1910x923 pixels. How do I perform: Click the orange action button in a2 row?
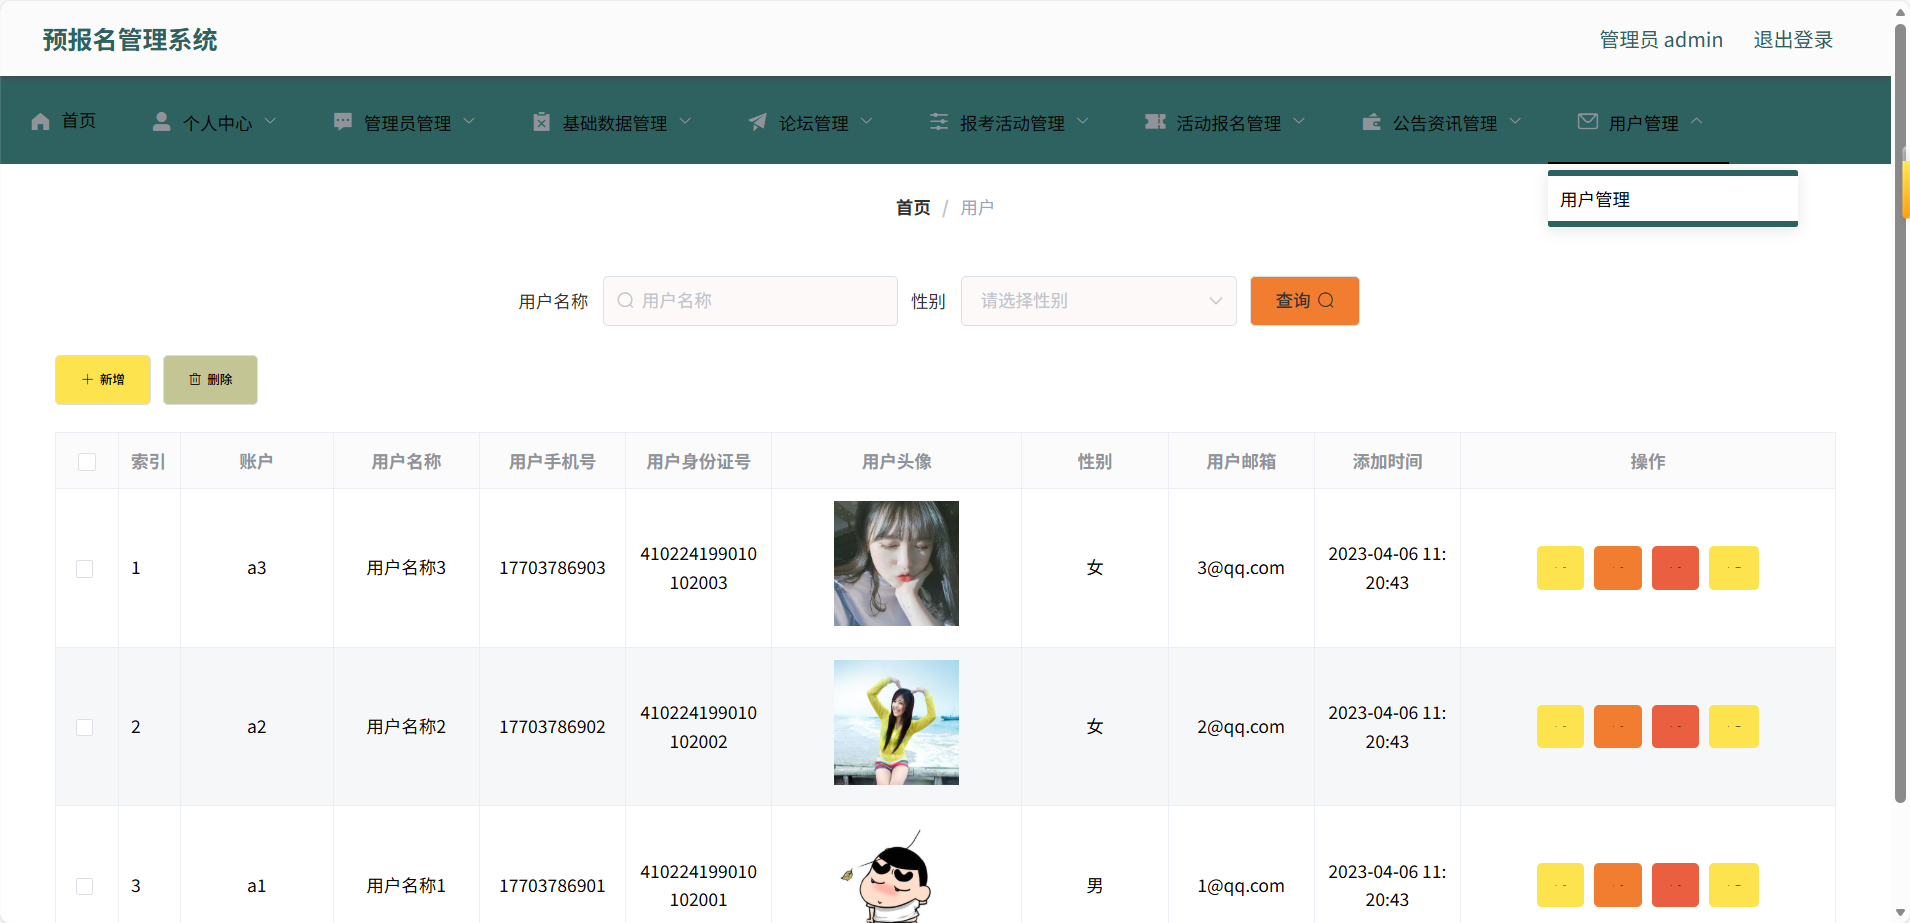(x=1618, y=727)
